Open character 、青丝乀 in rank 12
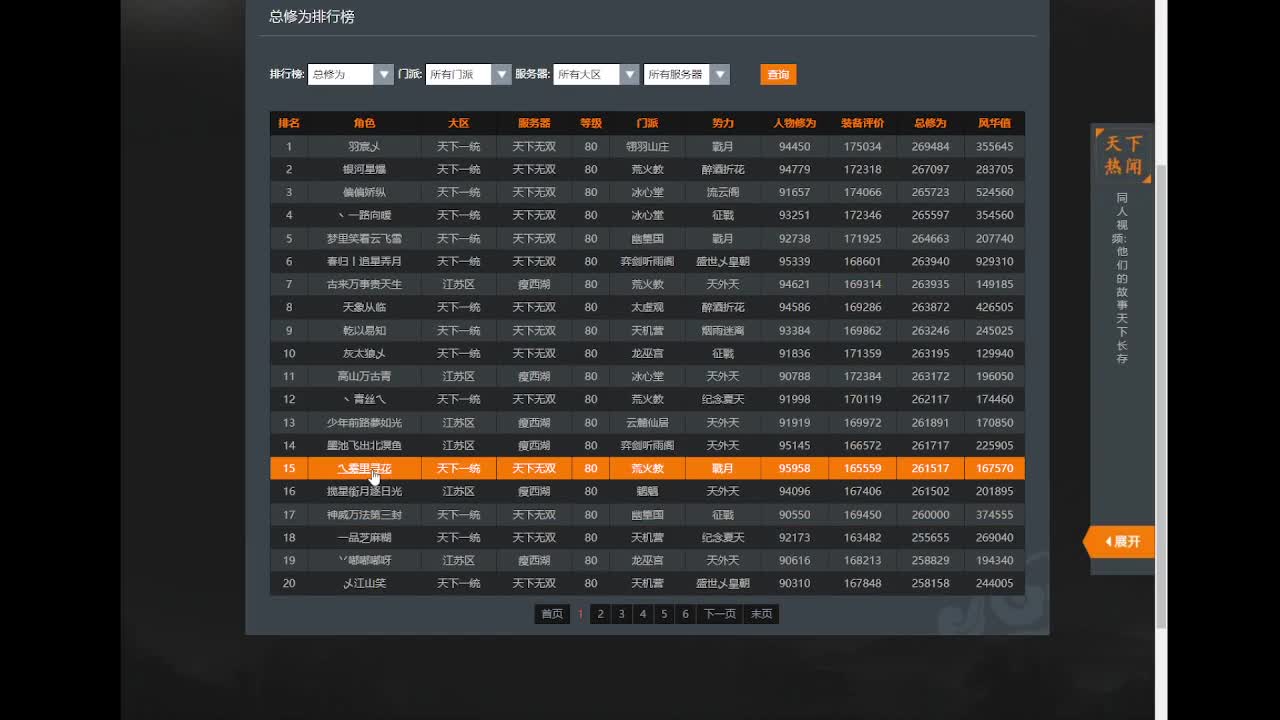 pyautogui.click(x=364, y=399)
